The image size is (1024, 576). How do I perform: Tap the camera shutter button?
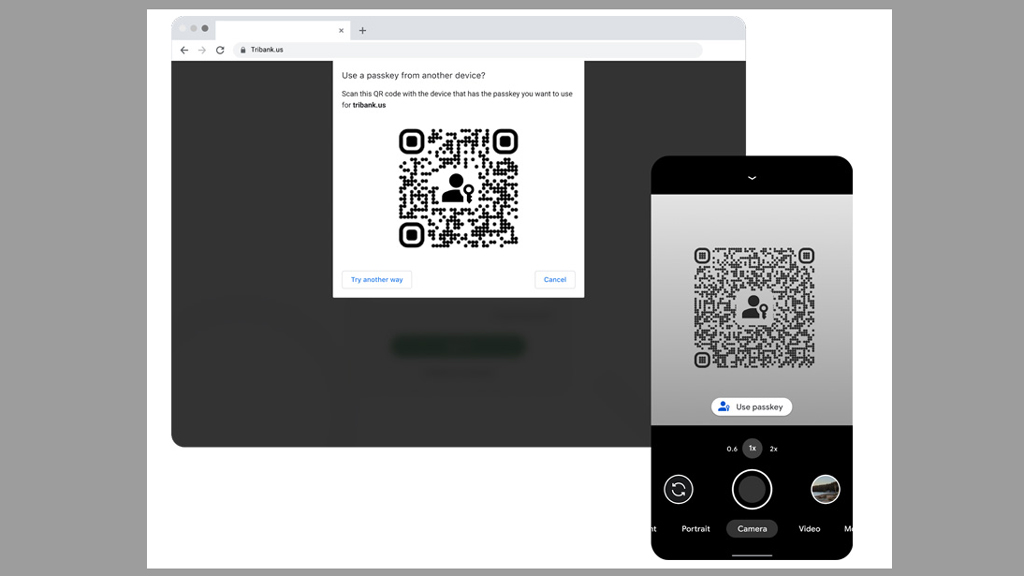(752, 489)
